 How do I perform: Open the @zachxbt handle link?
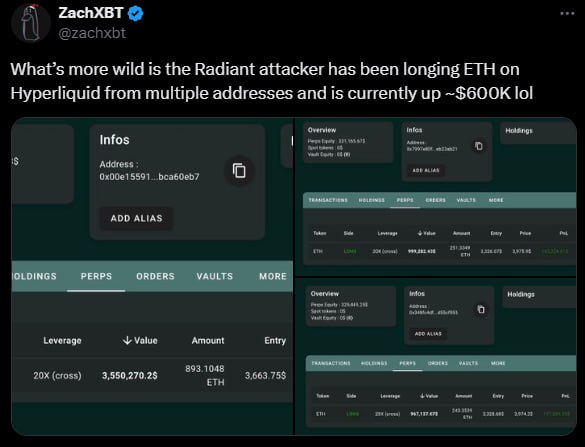click(x=92, y=33)
